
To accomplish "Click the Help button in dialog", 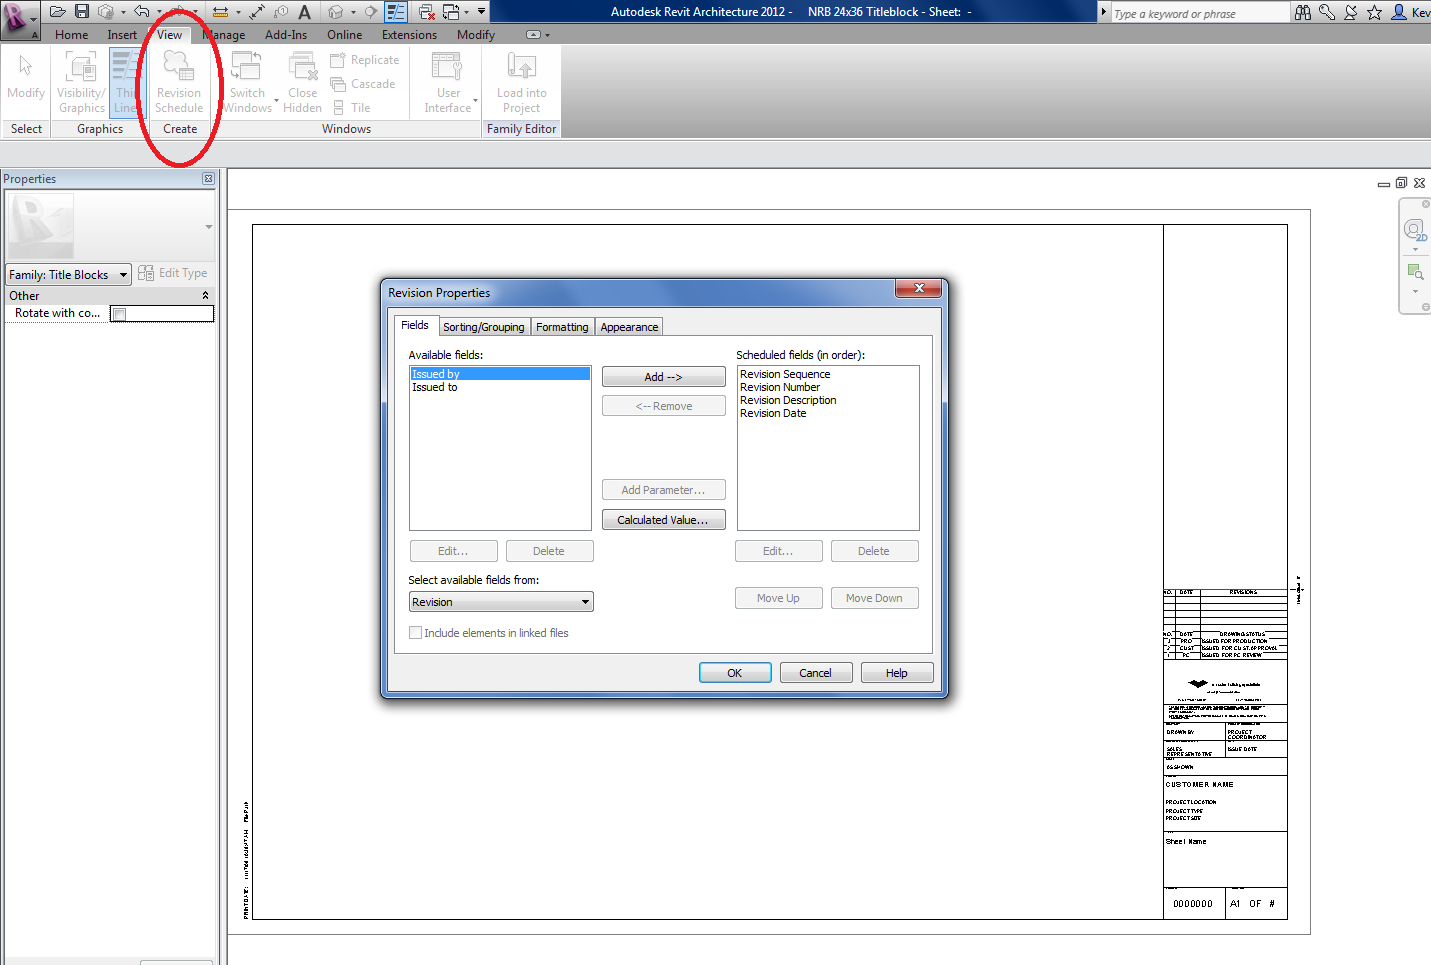I will point(897,673).
